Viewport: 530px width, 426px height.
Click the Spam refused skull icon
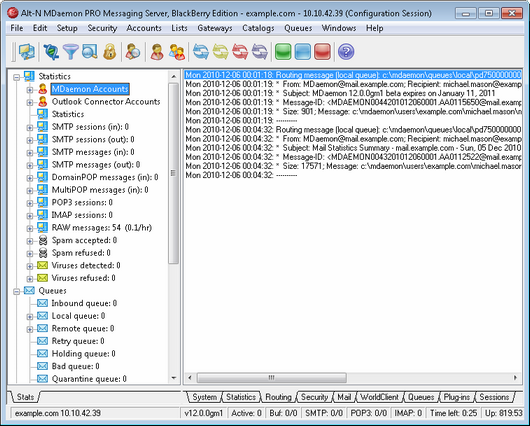pos(43,253)
